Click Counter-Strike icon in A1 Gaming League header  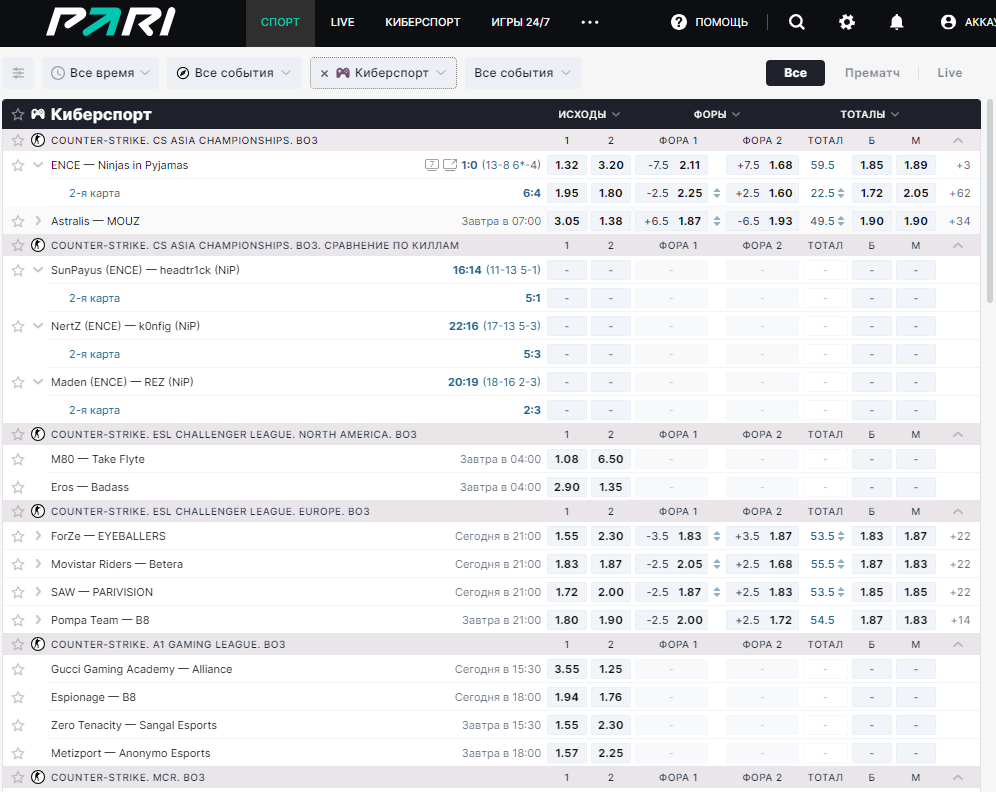[x=38, y=644]
